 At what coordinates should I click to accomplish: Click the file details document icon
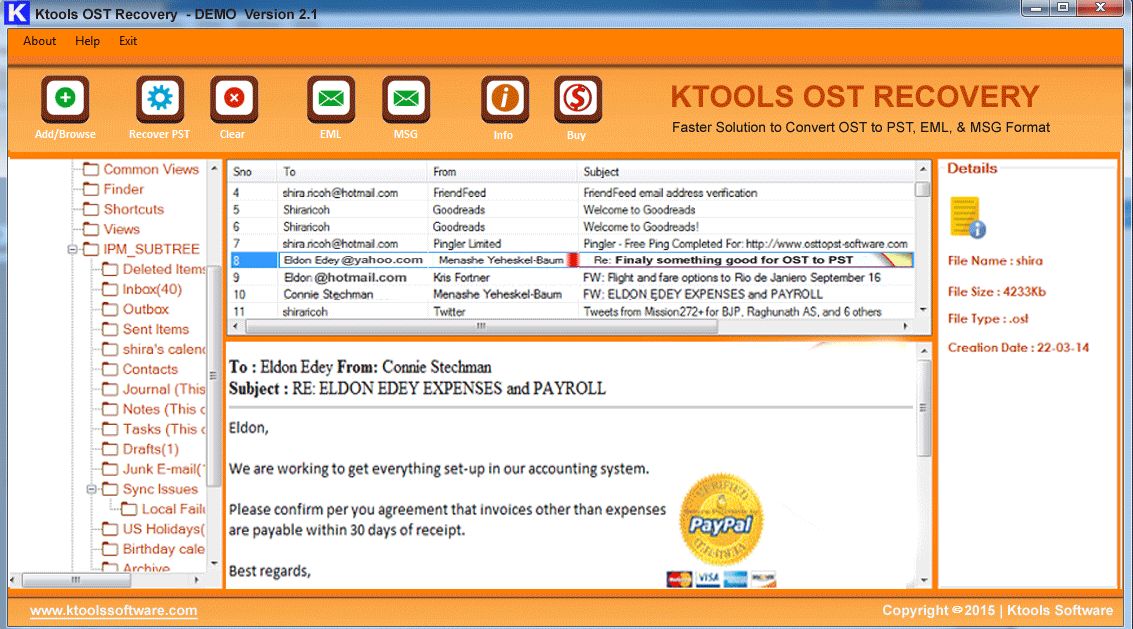pyautogui.click(x=968, y=217)
